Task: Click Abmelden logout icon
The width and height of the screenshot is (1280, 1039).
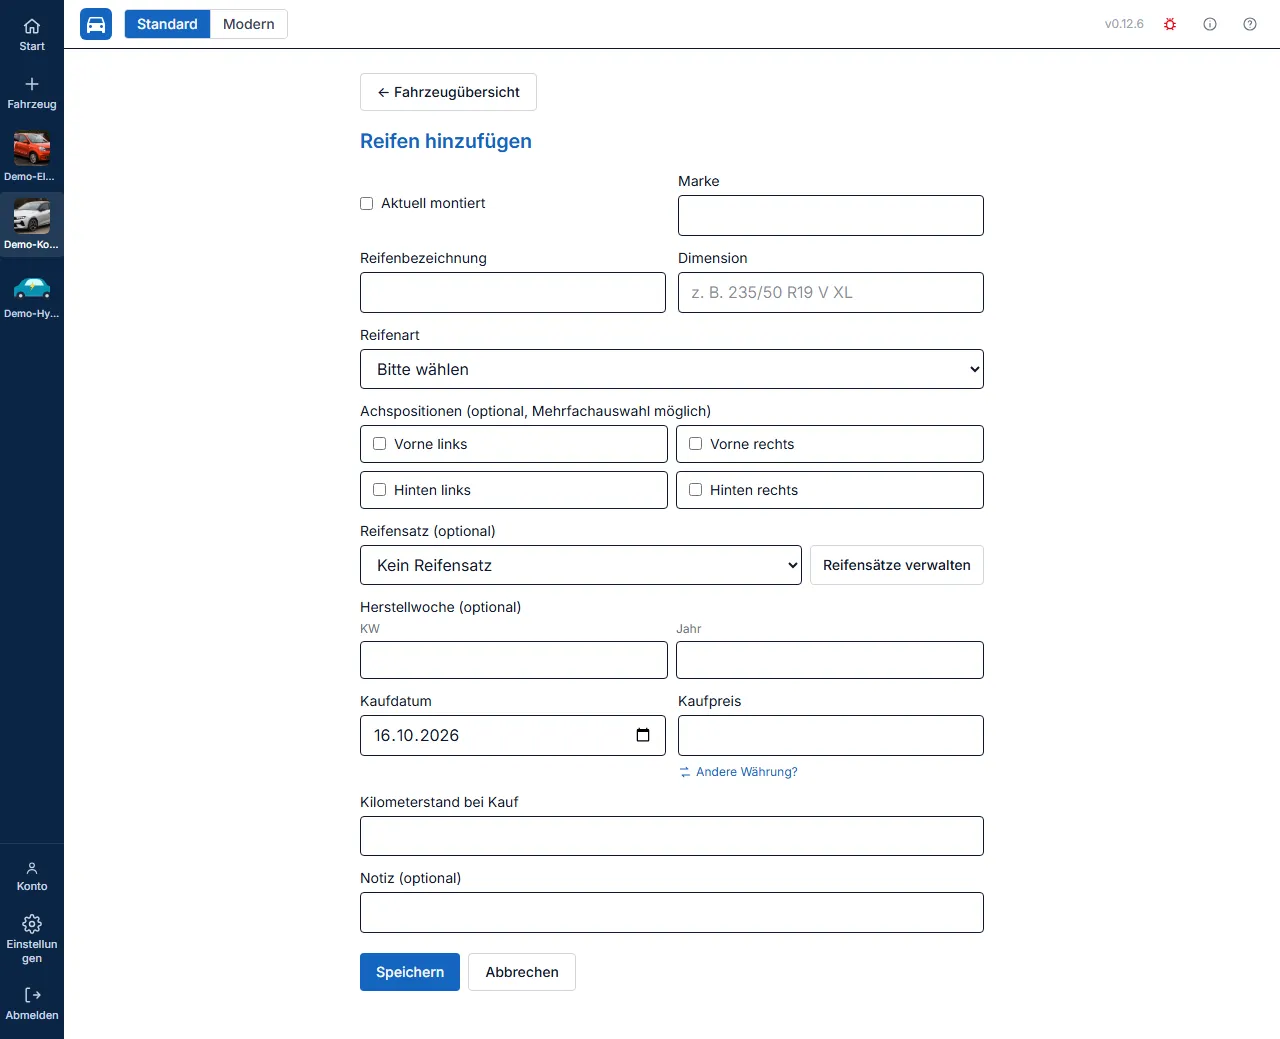Action: 32,995
